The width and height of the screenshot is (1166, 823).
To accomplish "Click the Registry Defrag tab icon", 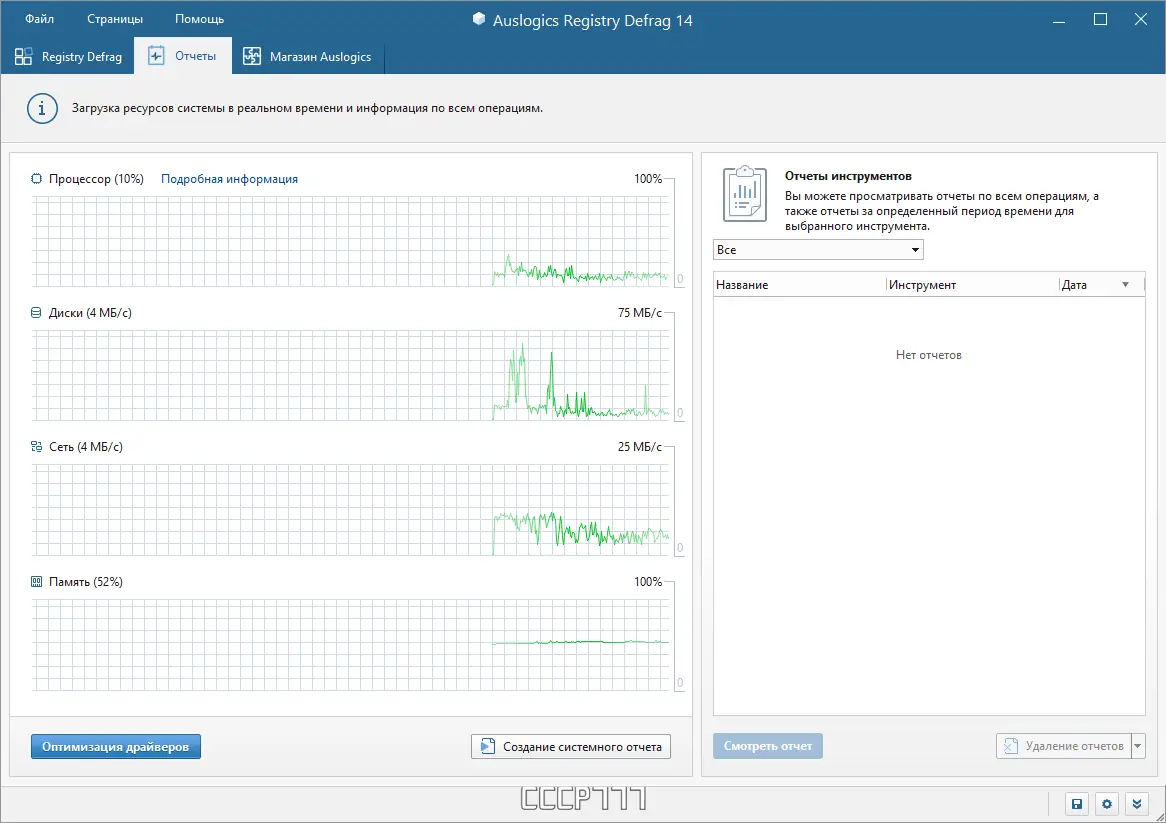I will click(x=24, y=57).
